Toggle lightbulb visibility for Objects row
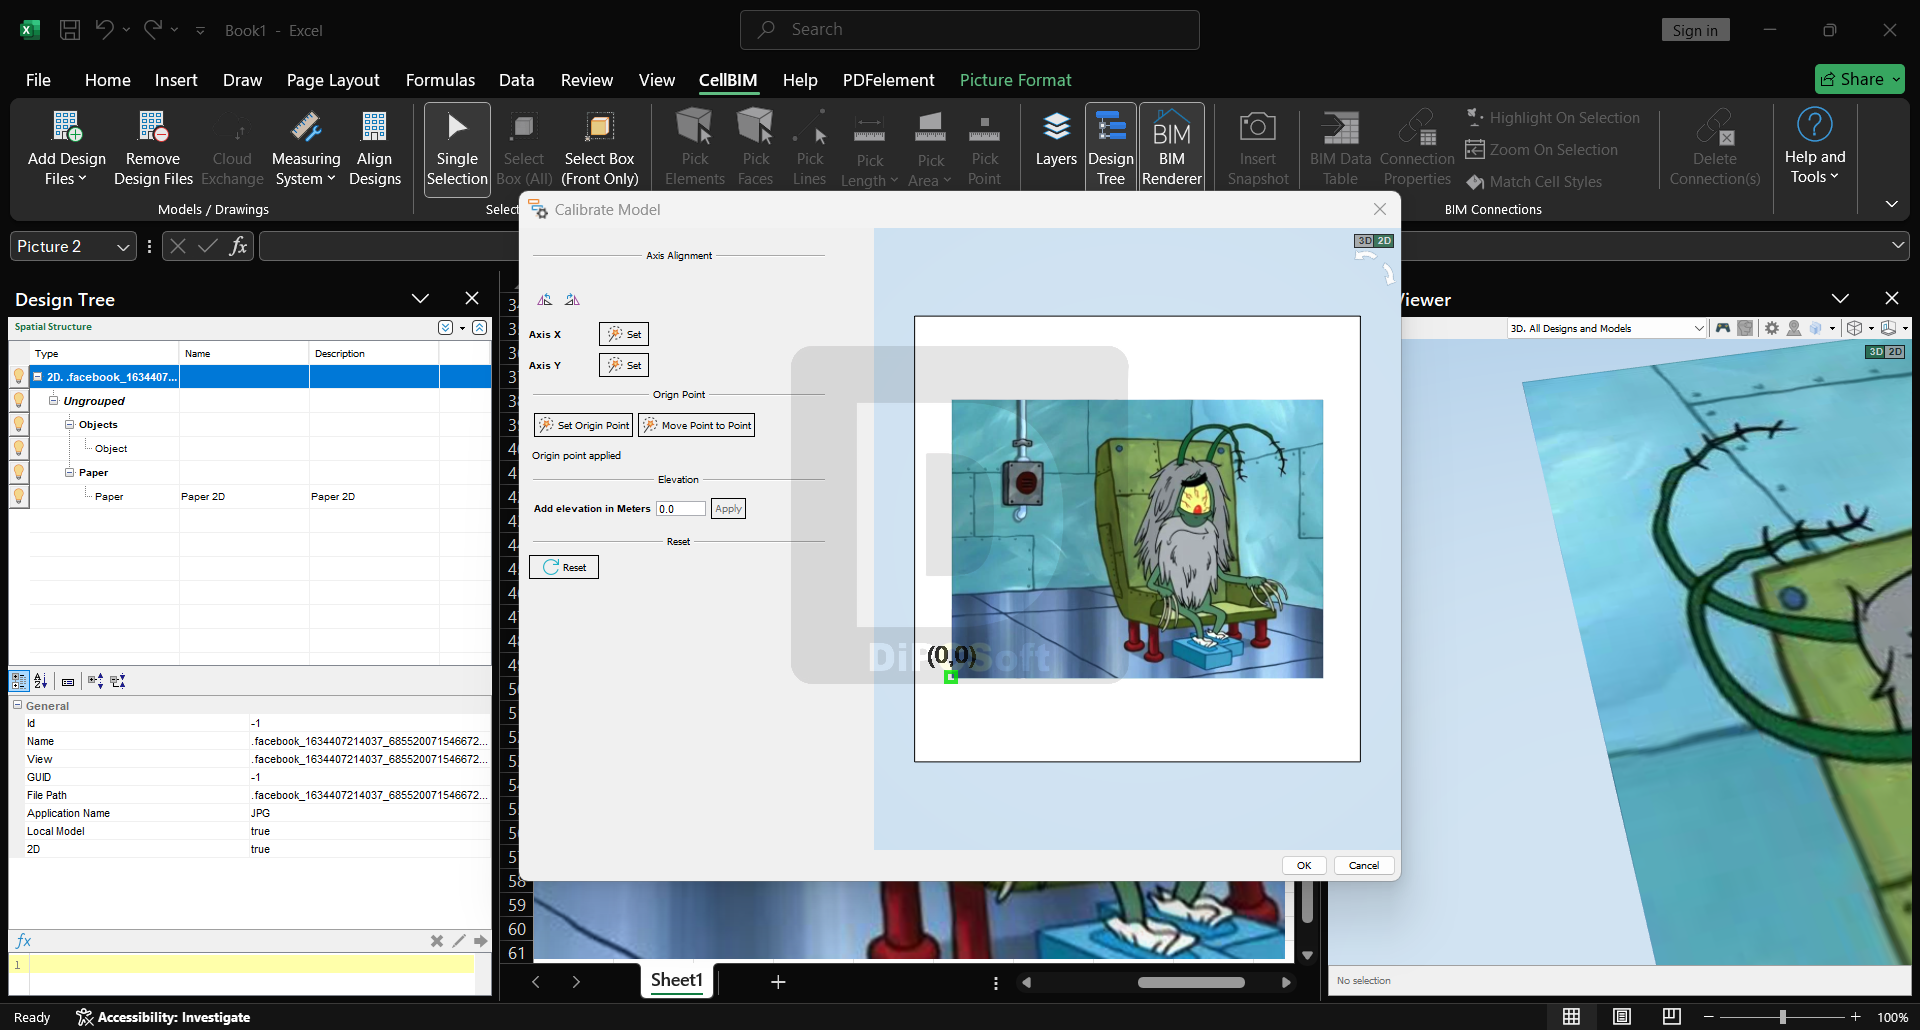Image resolution: width=1920 pixels, height=1030 pixels. click(19, 425)
